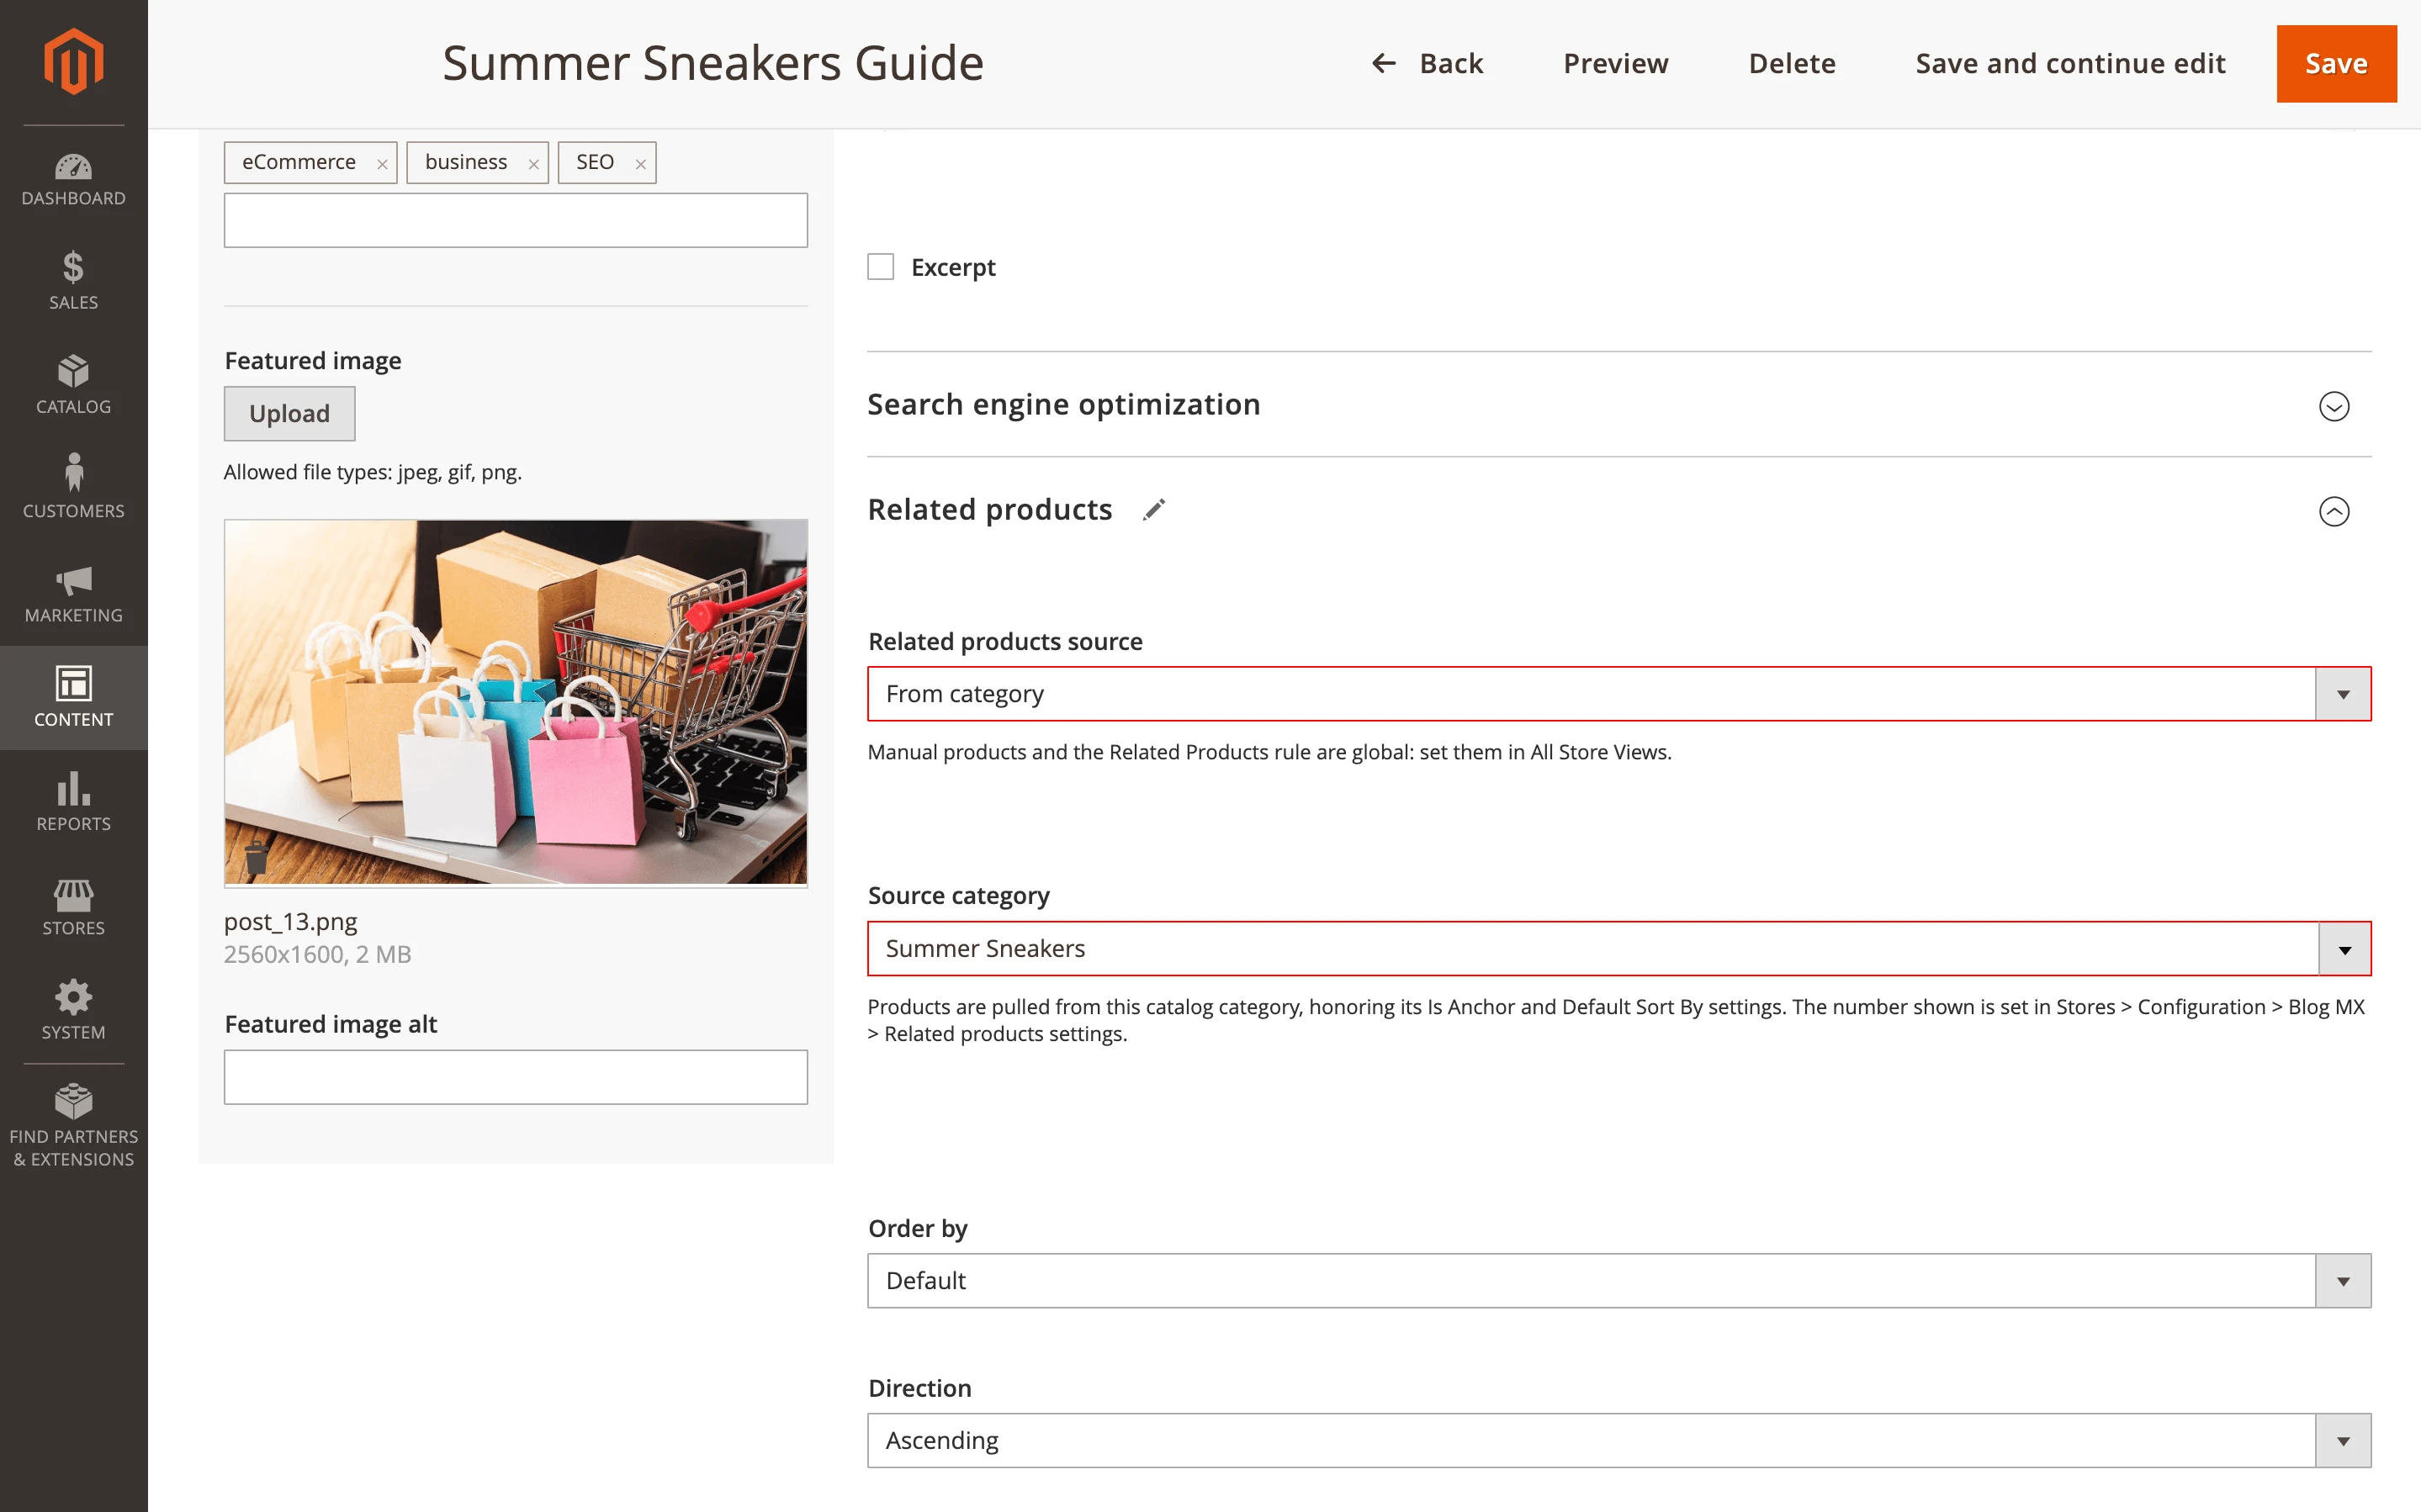
Task: Open the Dashboard menu
Action: pyautogui.click(x=73, y=180)
